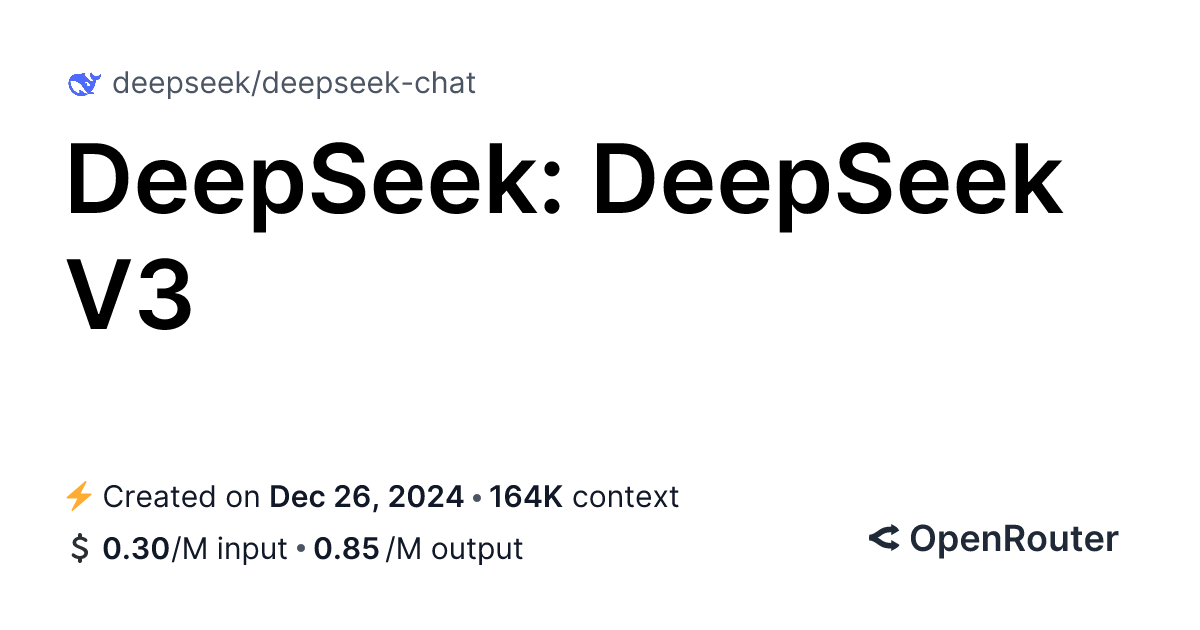Click the word "context" after 164K
This screenshot has height=630, width=1200.
click(x=625, y=496)
